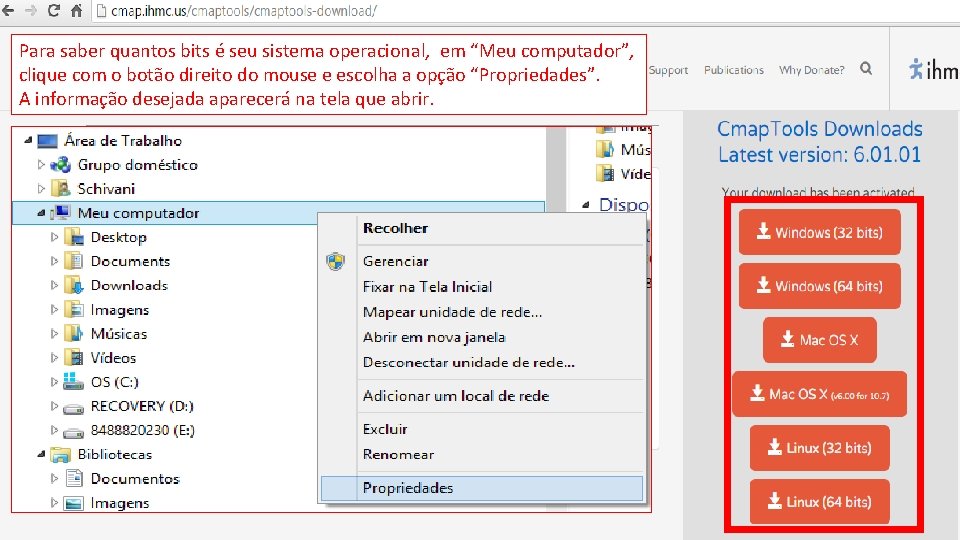Expand the Downloads folder node
The height and width of the screenshot is (540, 960).
point(54,285)
